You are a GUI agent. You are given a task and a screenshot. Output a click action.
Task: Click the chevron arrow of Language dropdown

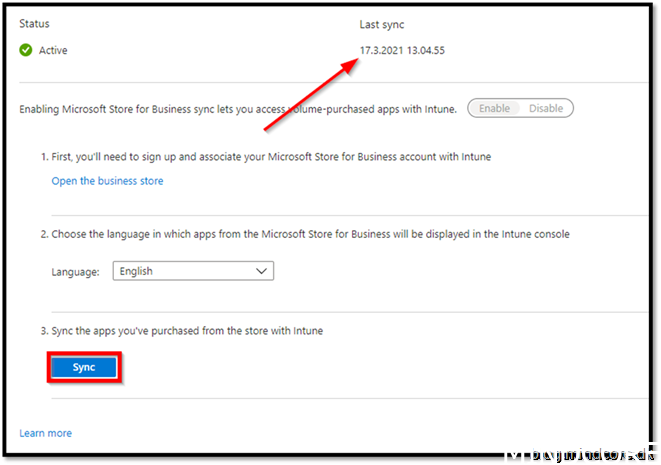click(262, 271)
